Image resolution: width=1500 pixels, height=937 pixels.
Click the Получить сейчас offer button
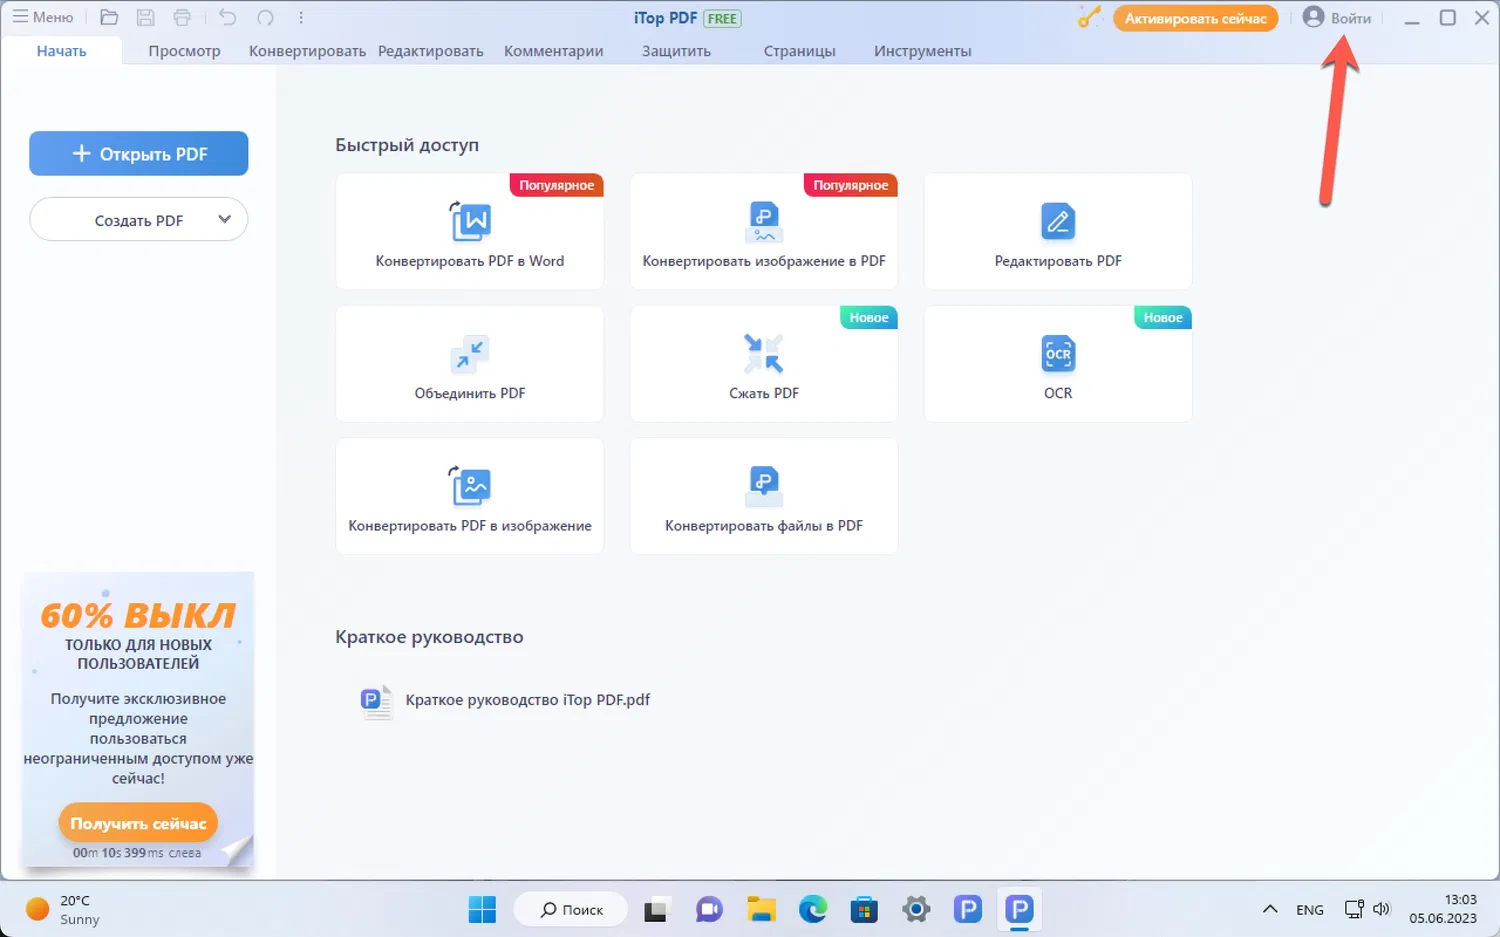138,823
